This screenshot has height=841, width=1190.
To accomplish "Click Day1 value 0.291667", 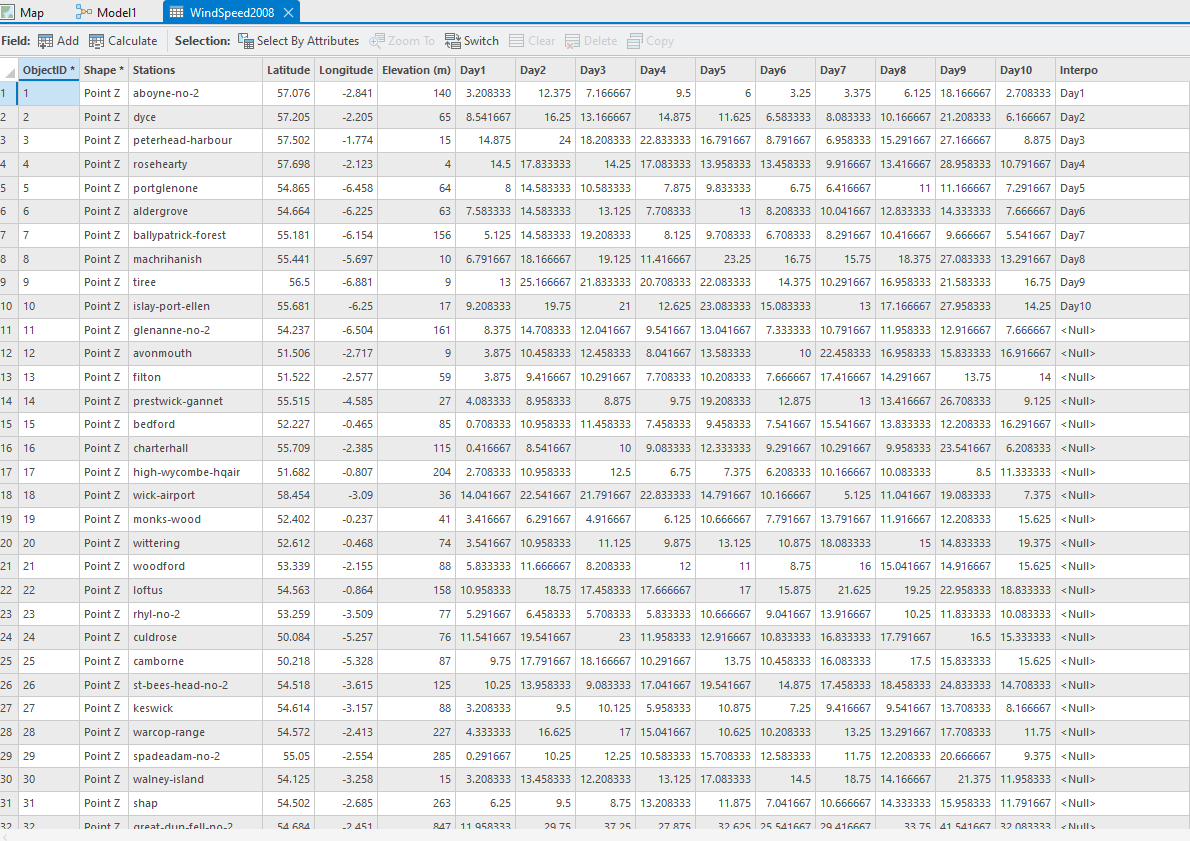I will click(485, 756).
